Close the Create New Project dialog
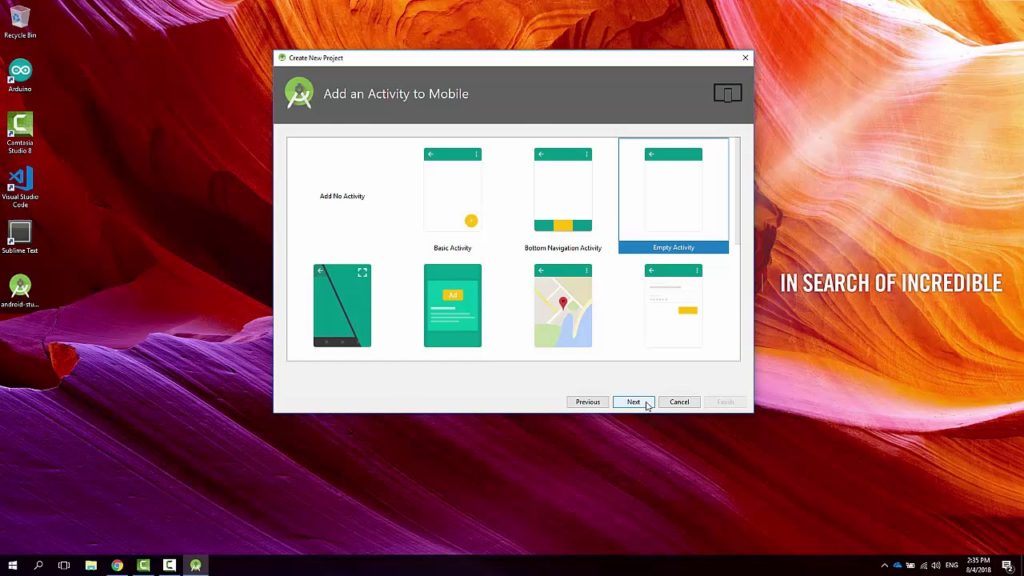 745,57
